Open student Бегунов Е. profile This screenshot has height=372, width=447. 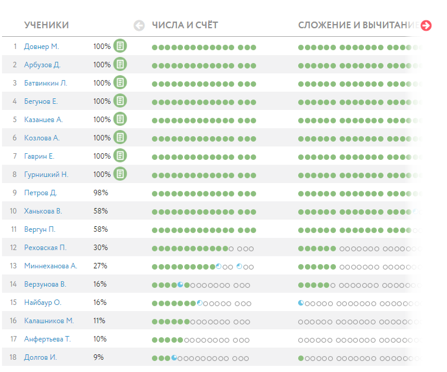click(41, 101)
